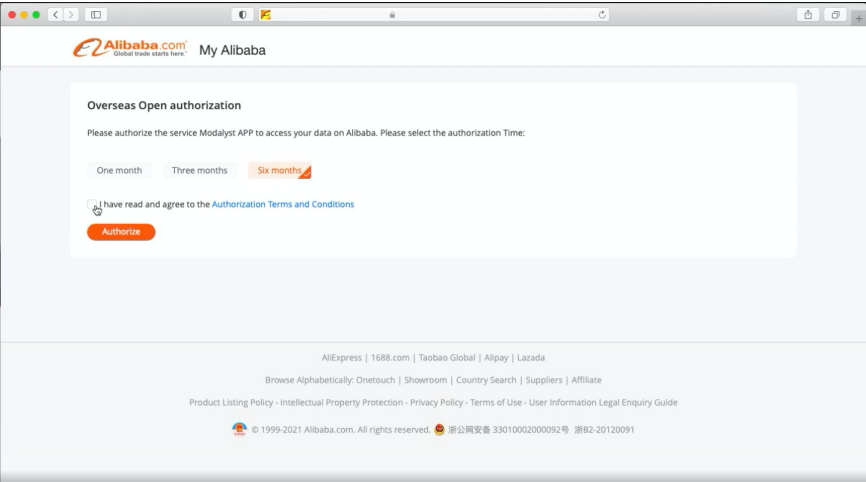This screenshot has width=866, height=482.
Task: Open User Information Legal Enquiry Guide link
Action: (x=603, y=402)
